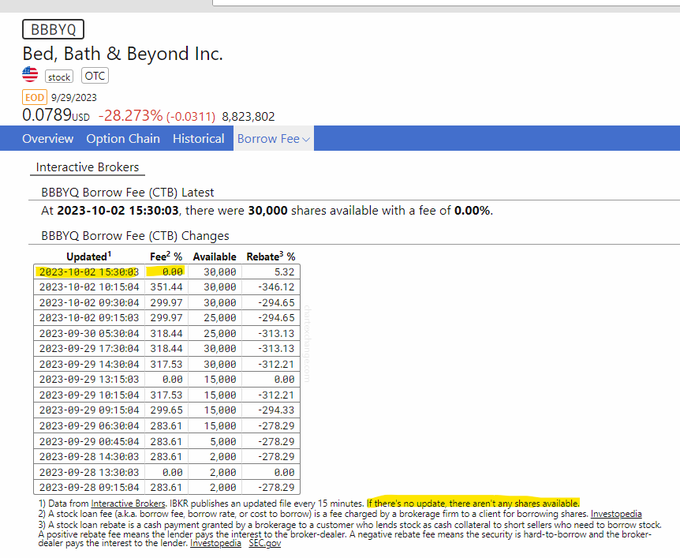This screenshot has width=680, height=558.
Task: Click the 299.65 fee cell
Action: pyautogui.click(x=166, y=410)
